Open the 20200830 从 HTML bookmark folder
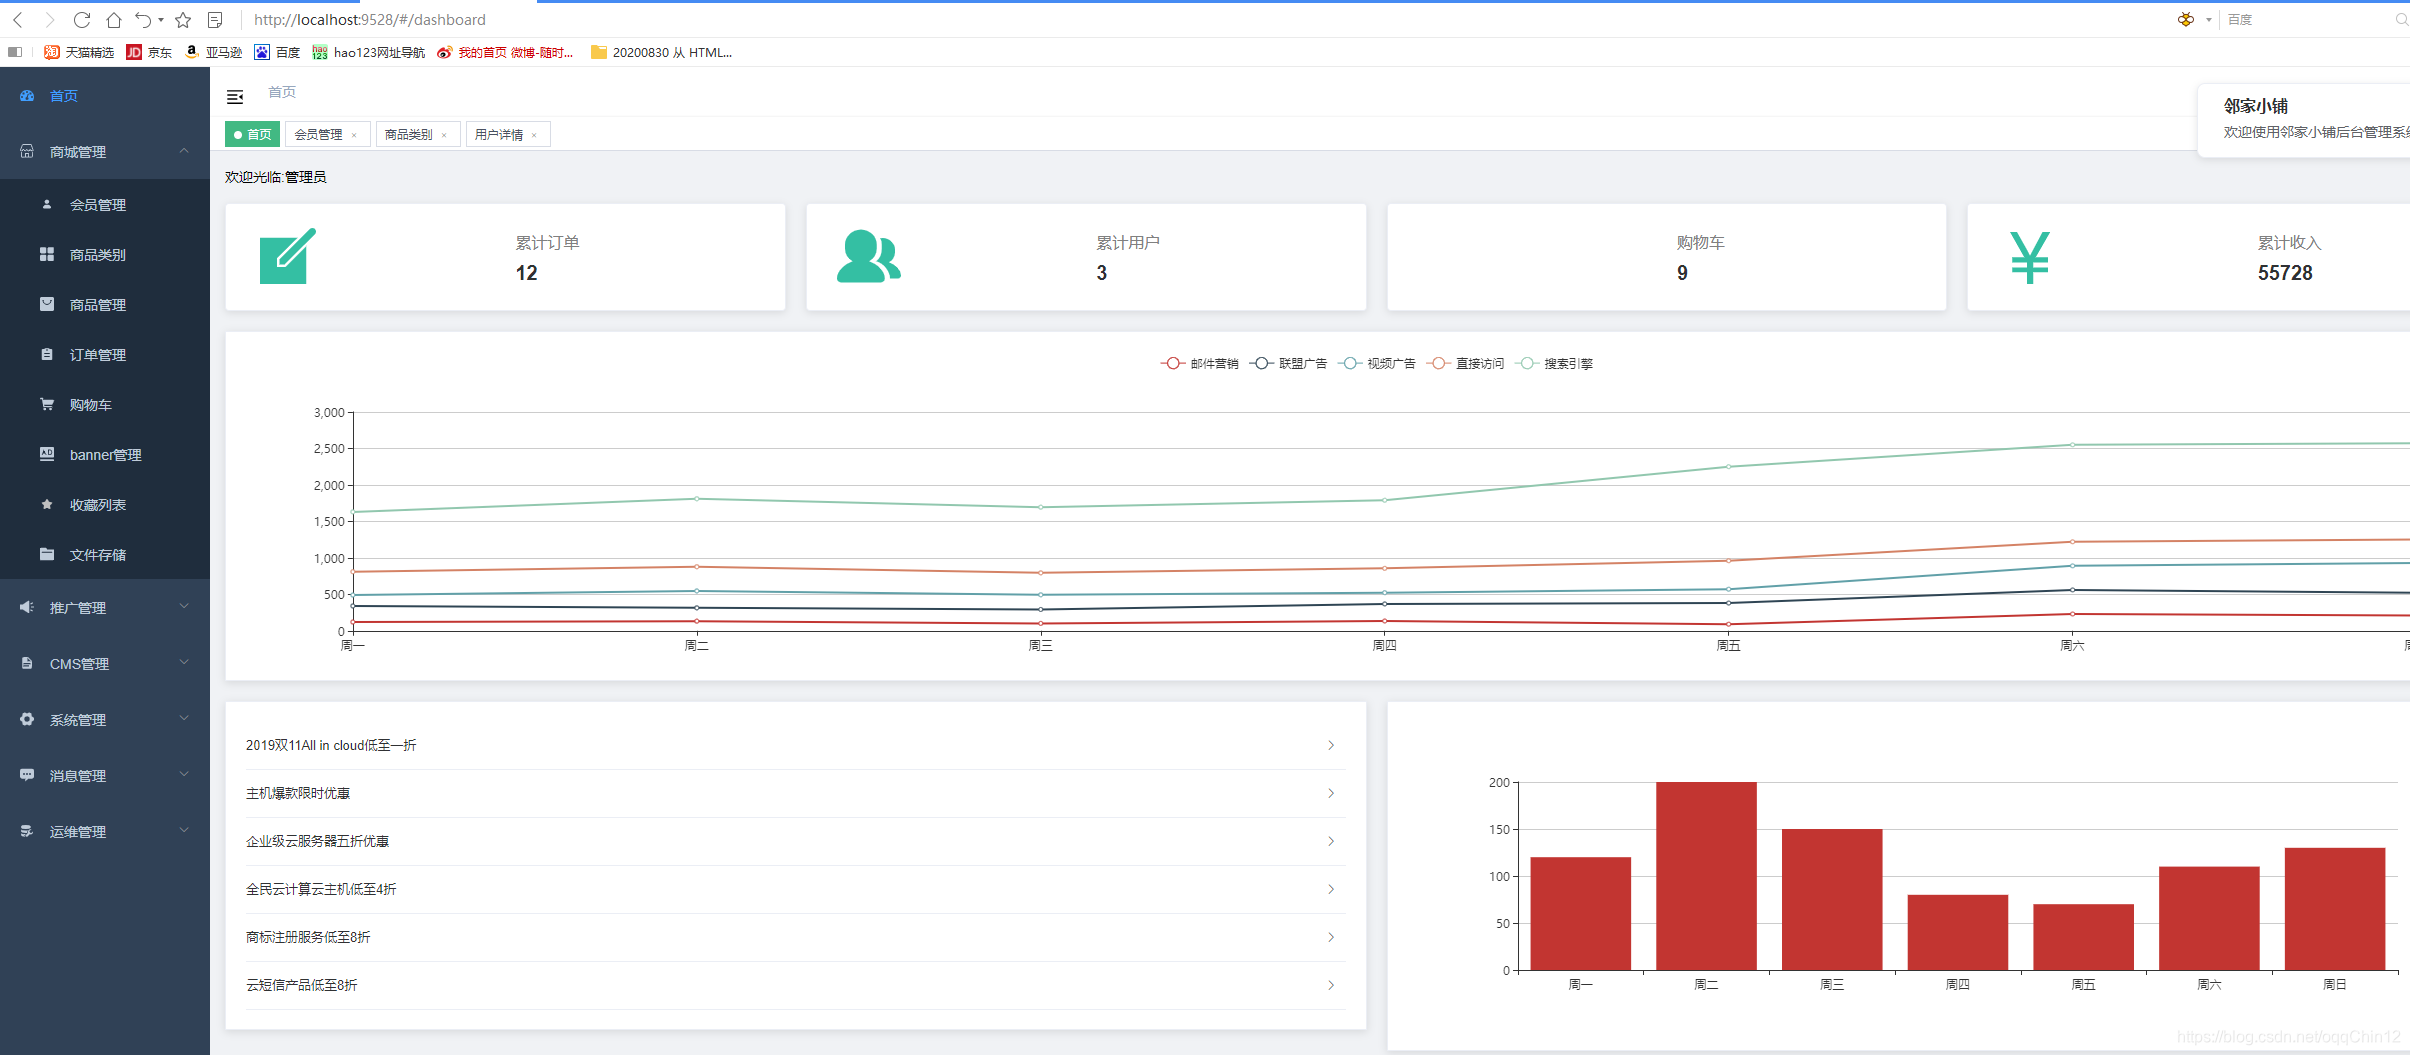Screen dimensions: 2410x1055 pos(662,52)
